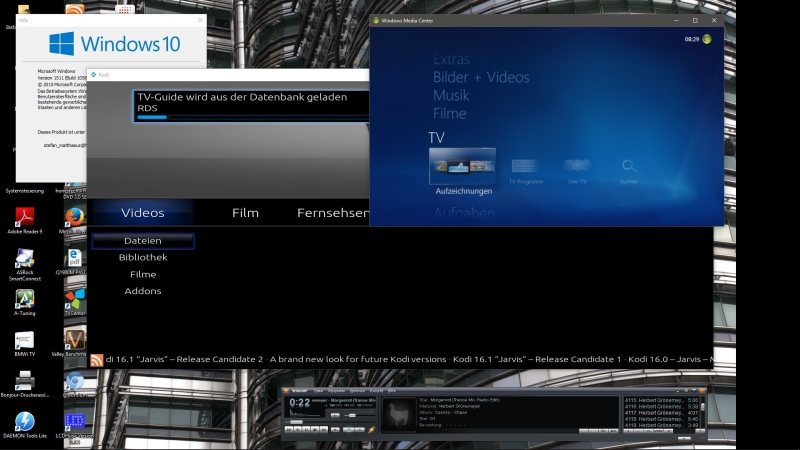
Task: Click the TV heading in Media Center
Action: click(x=436, y=138)
